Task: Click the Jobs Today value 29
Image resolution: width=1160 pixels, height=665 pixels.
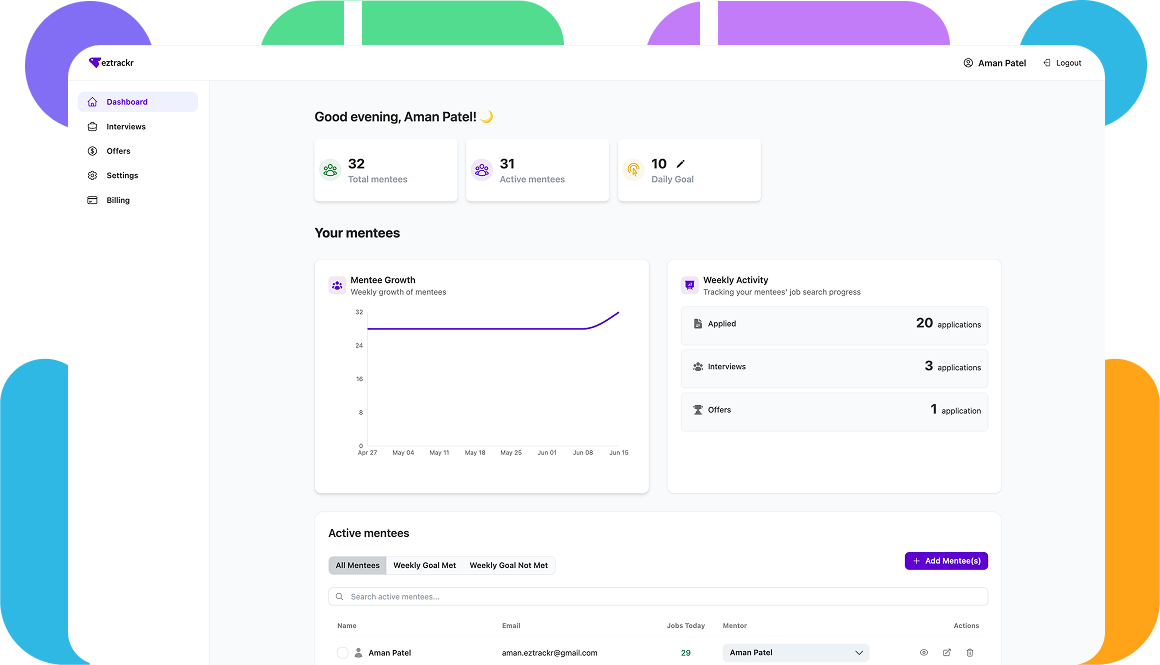Action: click(686, 653)
